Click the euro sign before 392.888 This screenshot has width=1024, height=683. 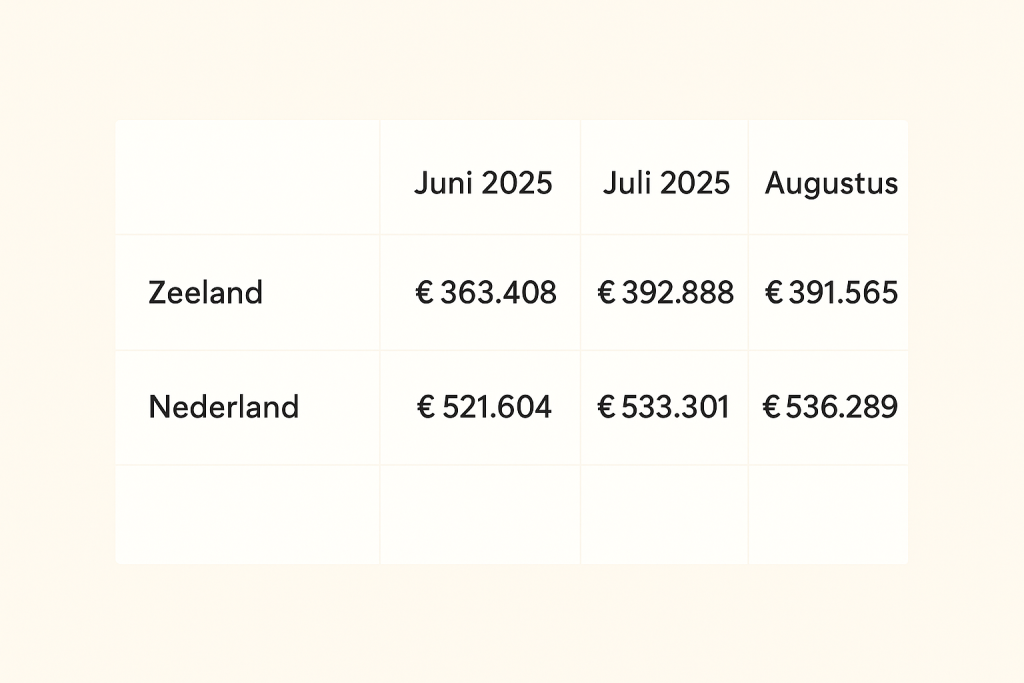[606, 293]
